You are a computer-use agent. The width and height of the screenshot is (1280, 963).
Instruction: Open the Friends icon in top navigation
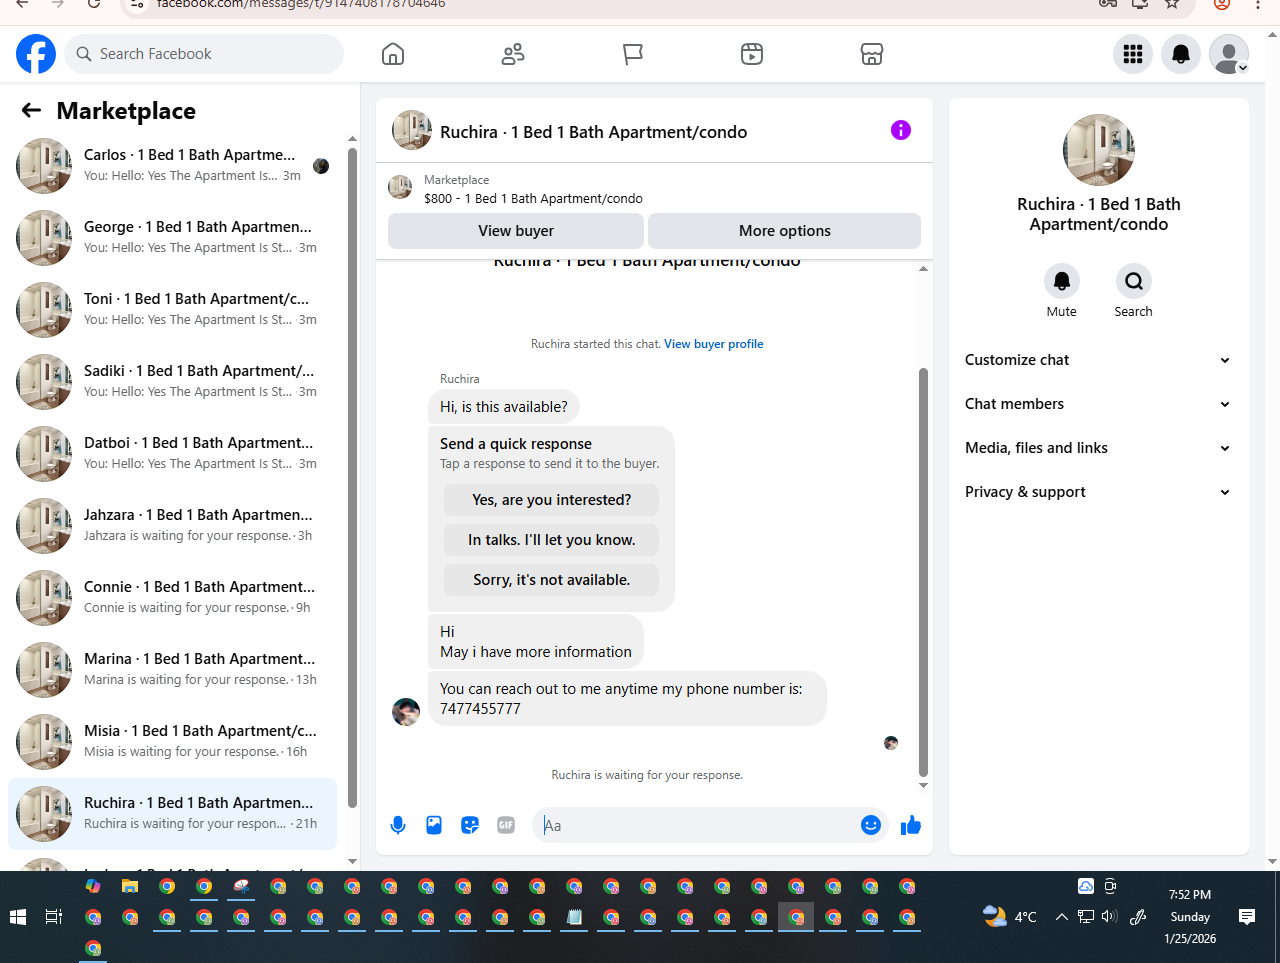click(x=513, y=54)
